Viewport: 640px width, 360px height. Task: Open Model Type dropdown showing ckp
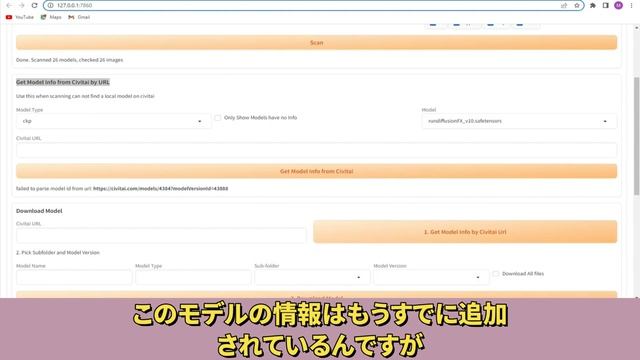point(113,121)
